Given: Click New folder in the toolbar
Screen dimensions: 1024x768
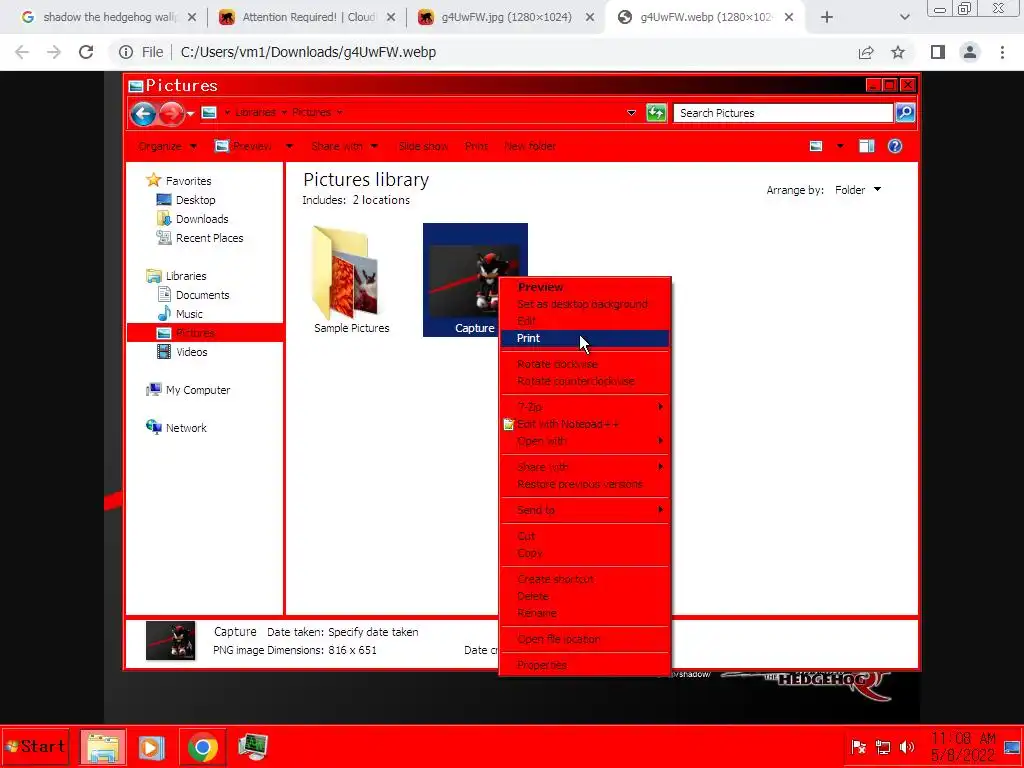Looking at the screenshot, I should click(x=530, y=146).
